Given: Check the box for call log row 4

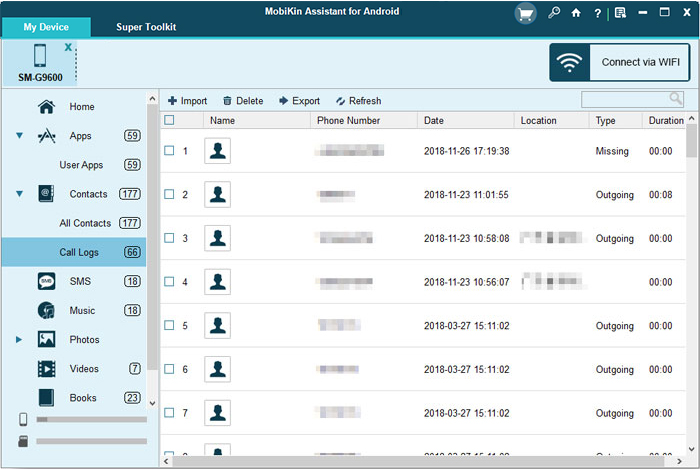Looking at the screenshot, I should [x=169, y=282].
